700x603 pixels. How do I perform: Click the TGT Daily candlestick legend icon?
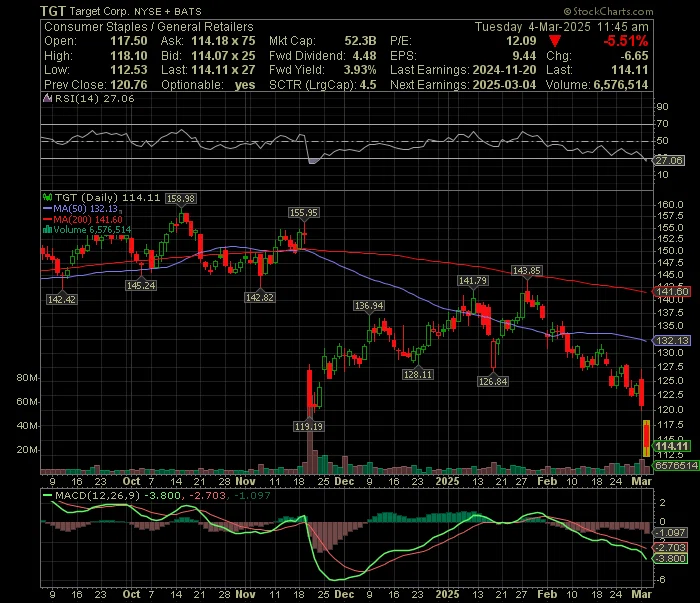pos(47,197)
